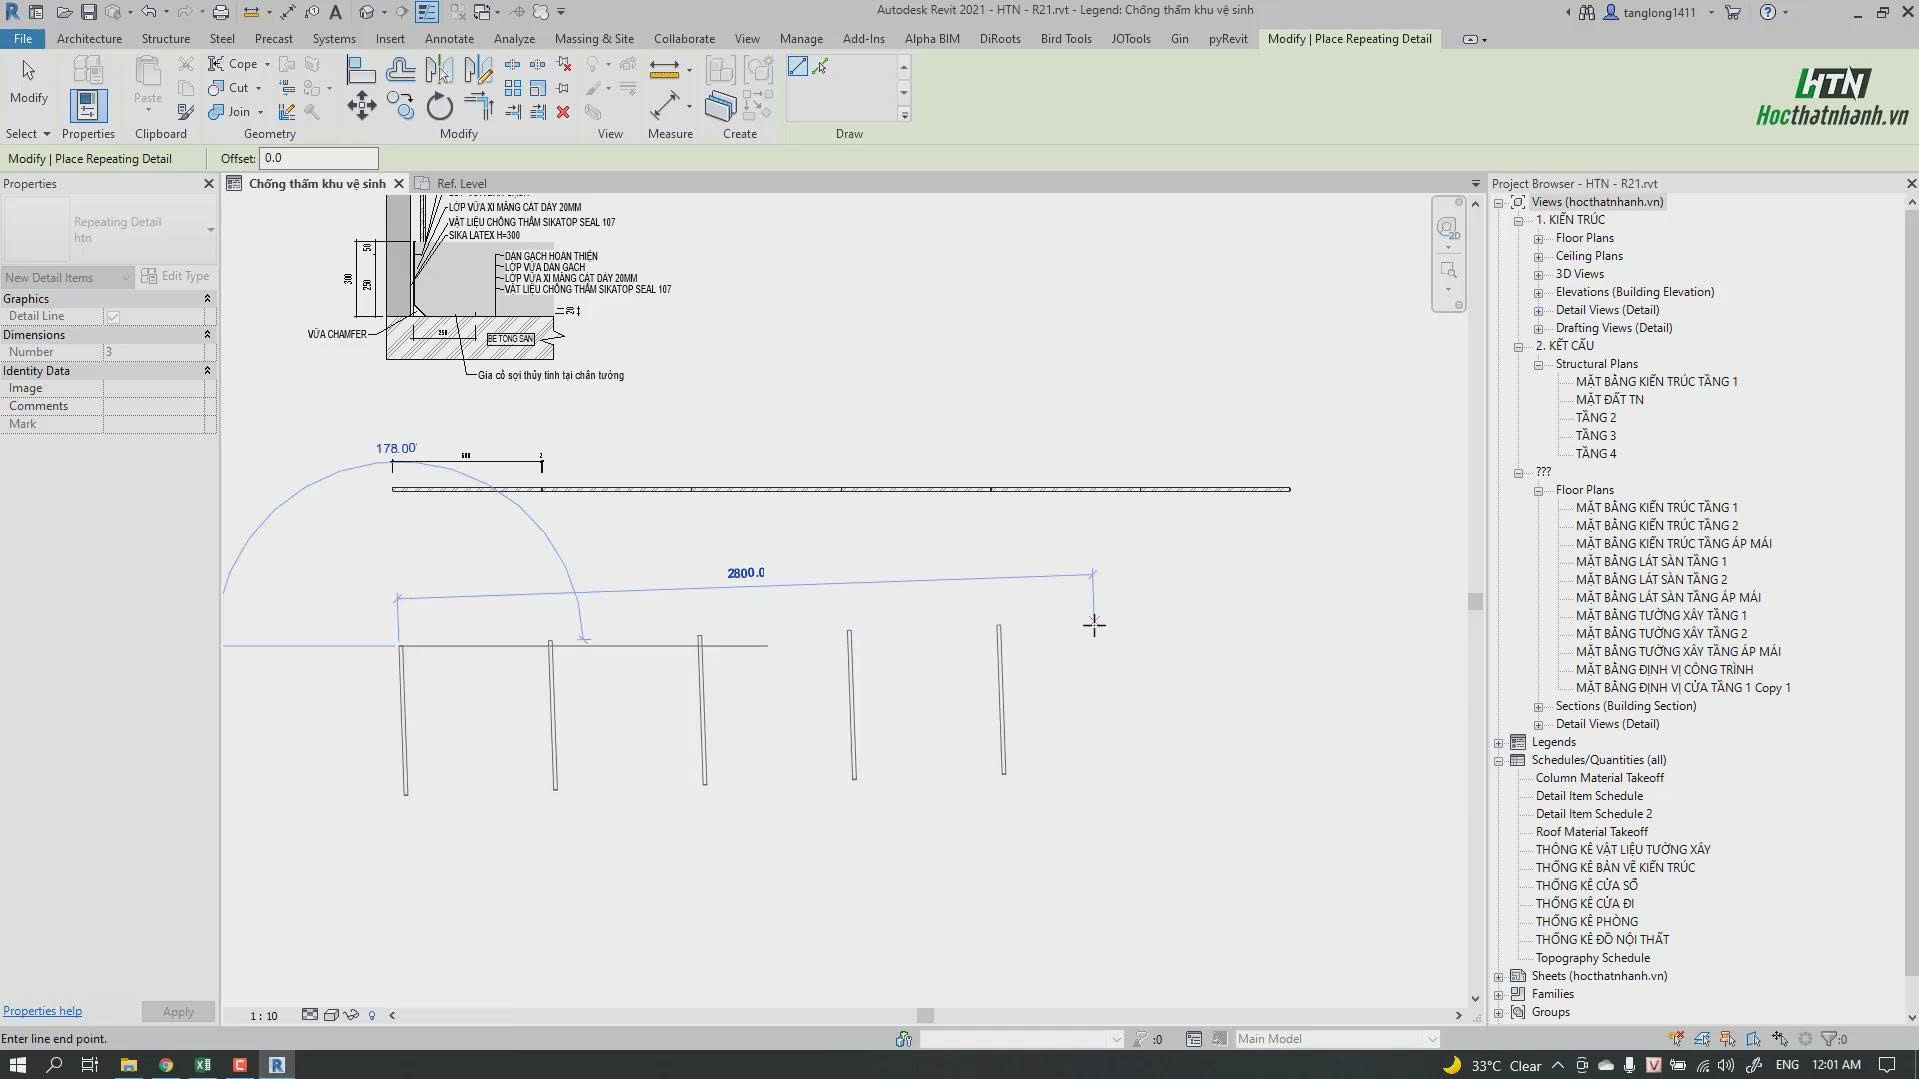This screenshot has height=1079, width=1919.
Task: Click the Rotate tool icon
Action: coord(440,106)
